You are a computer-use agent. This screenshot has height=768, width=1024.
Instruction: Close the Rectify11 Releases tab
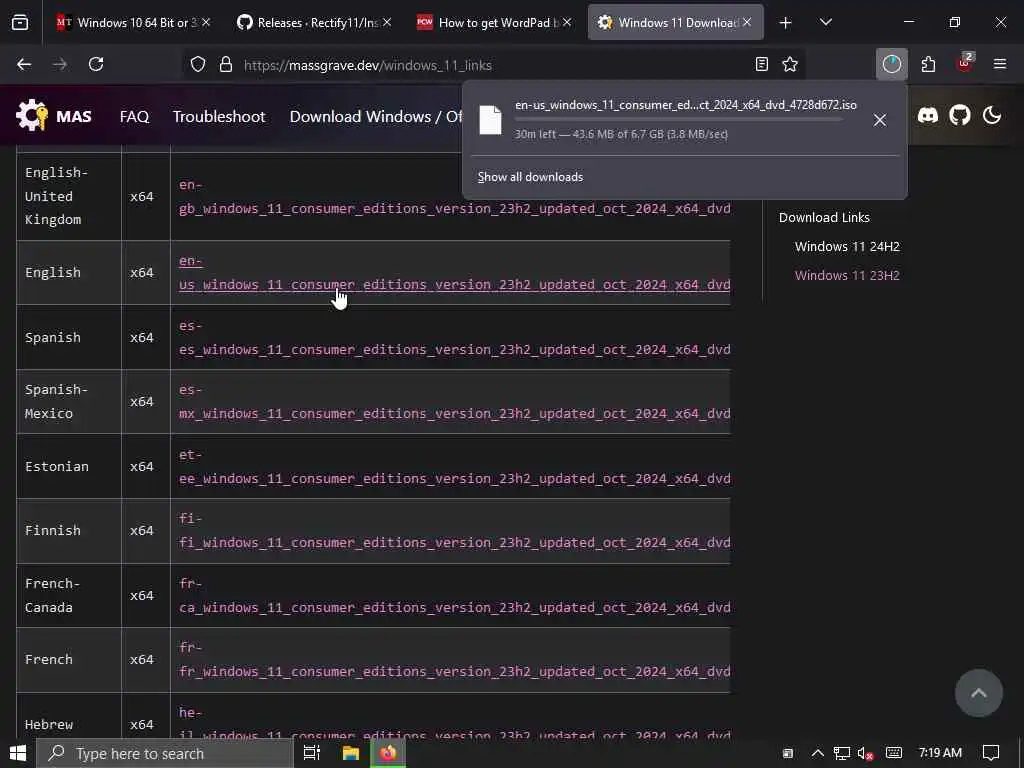(x=387, y=23)
